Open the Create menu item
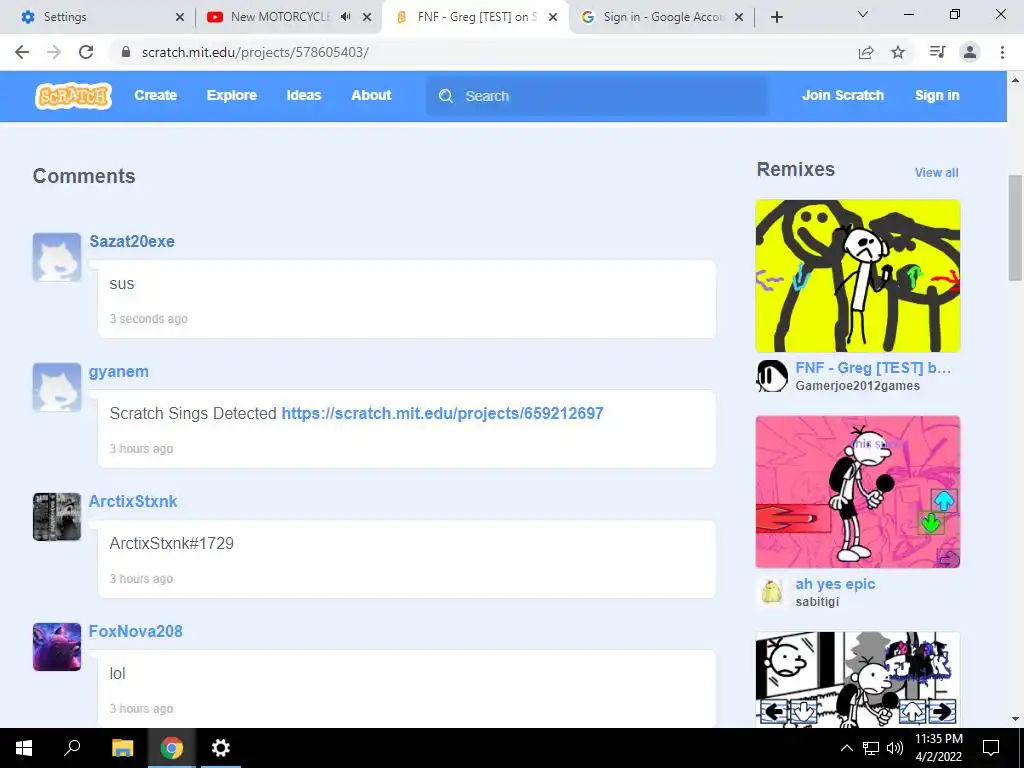The width and height of the screenshot is (1024, 768). [155, 95]
